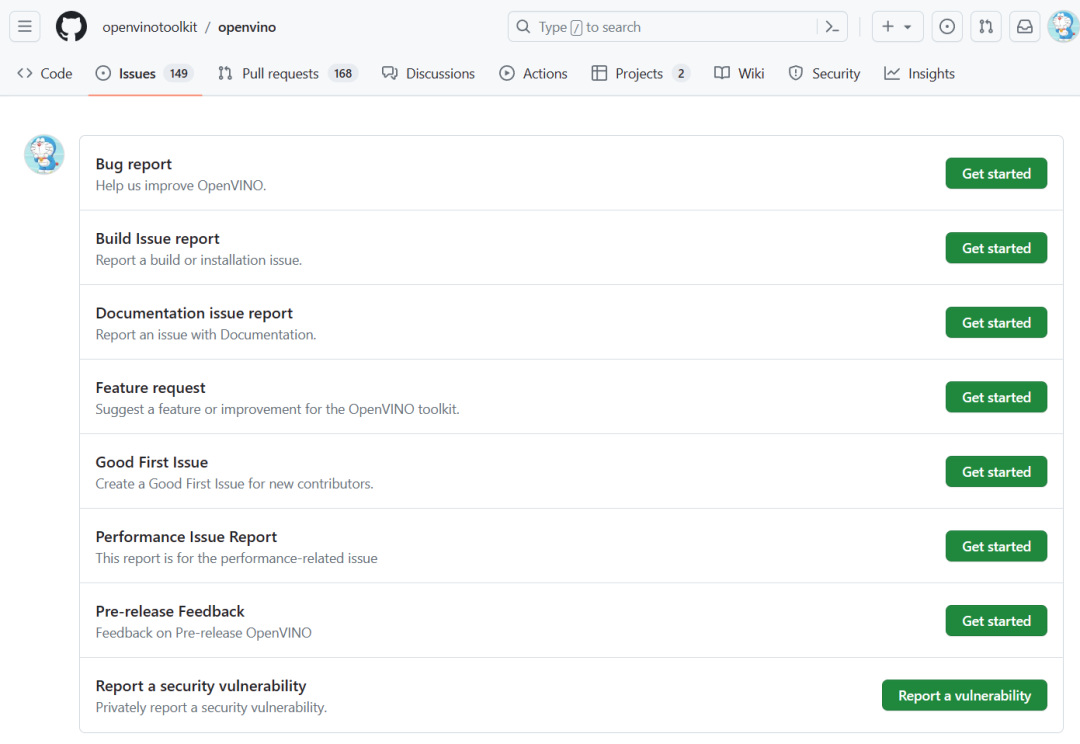Viewport: 1080px width, 744px height.
Task: Focus the Type / to search field
Action: [x=678, y=27]
